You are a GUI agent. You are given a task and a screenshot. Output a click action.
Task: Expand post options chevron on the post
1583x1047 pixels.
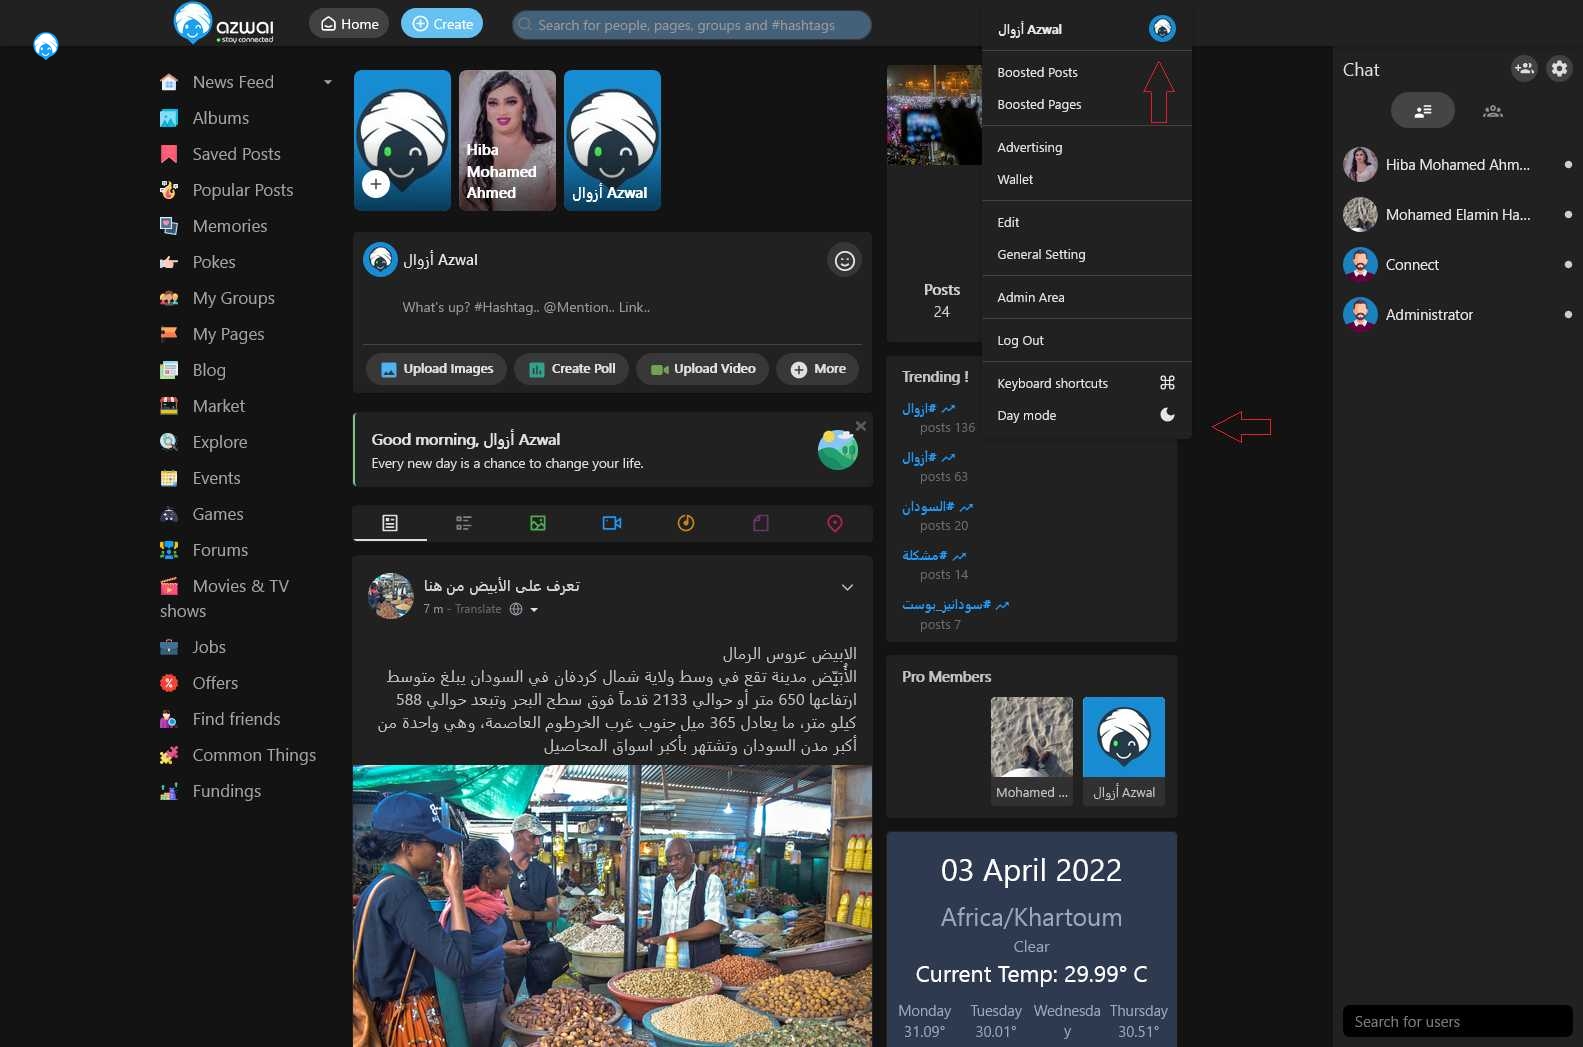pyautogui.click(x=847, y=587)
